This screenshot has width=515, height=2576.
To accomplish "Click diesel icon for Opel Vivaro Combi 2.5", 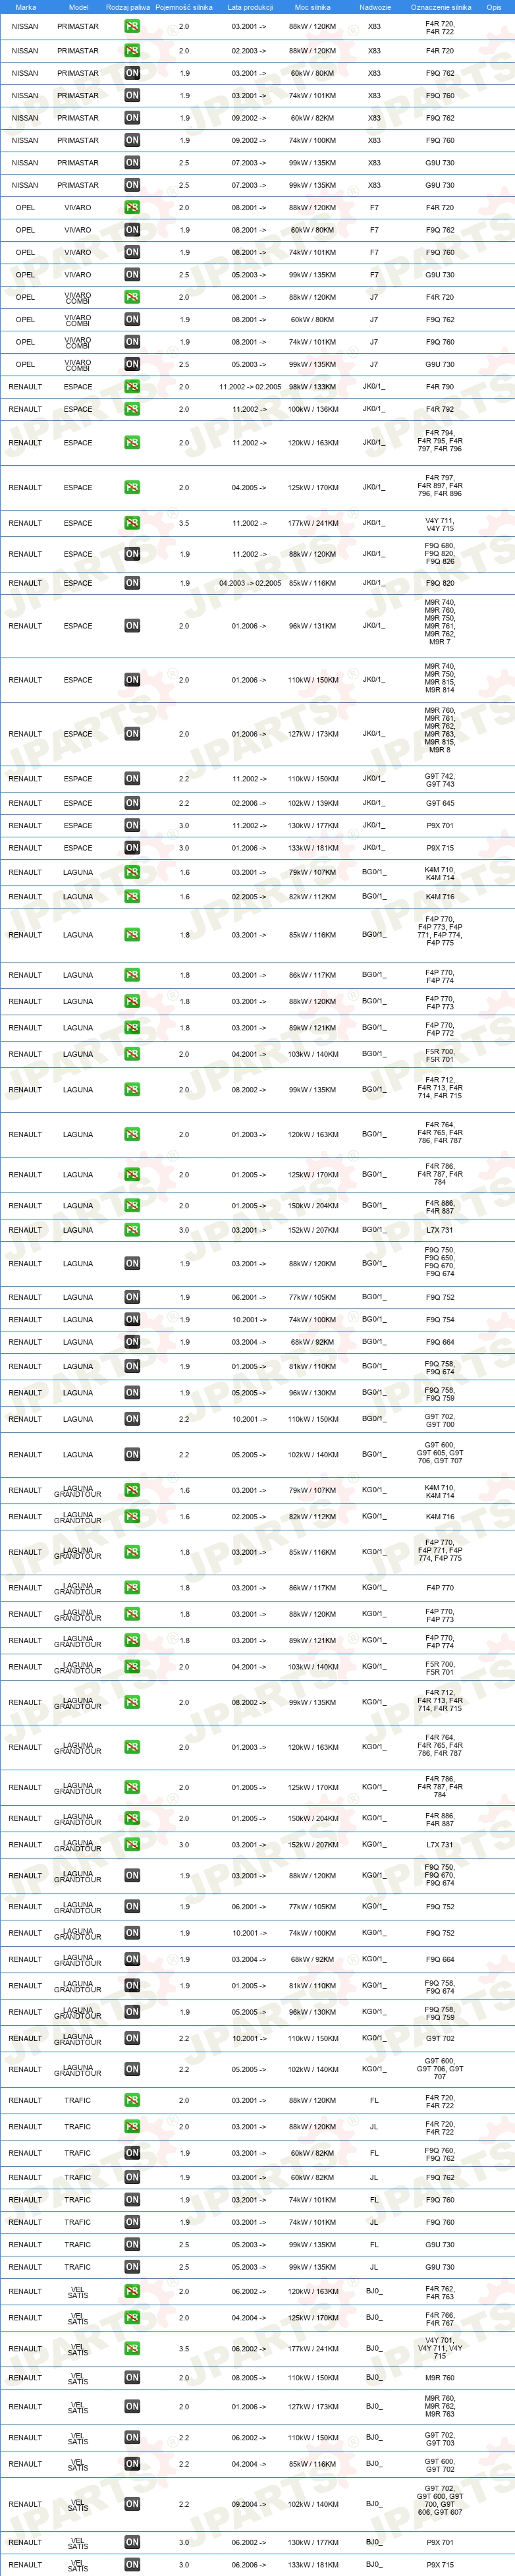I will tap(132, 364).
